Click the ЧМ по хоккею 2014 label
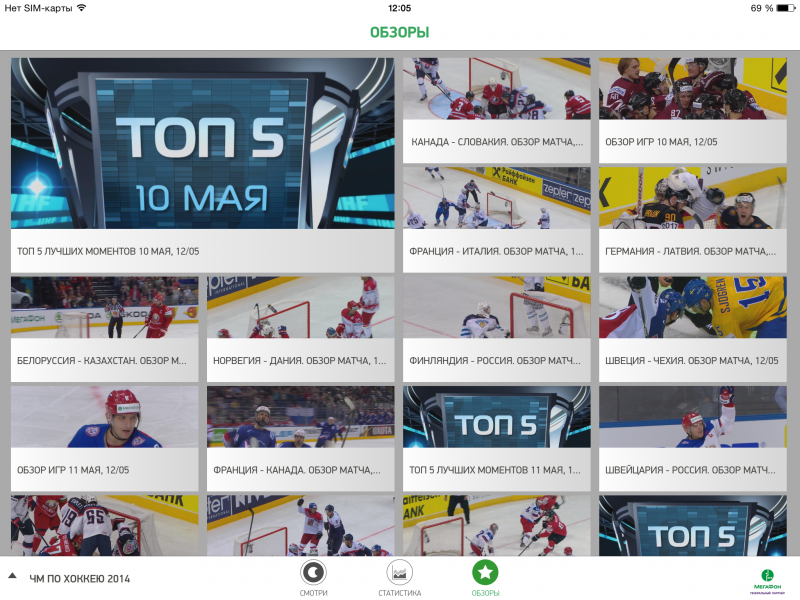The image size is (800, 600). coord(80,579)
